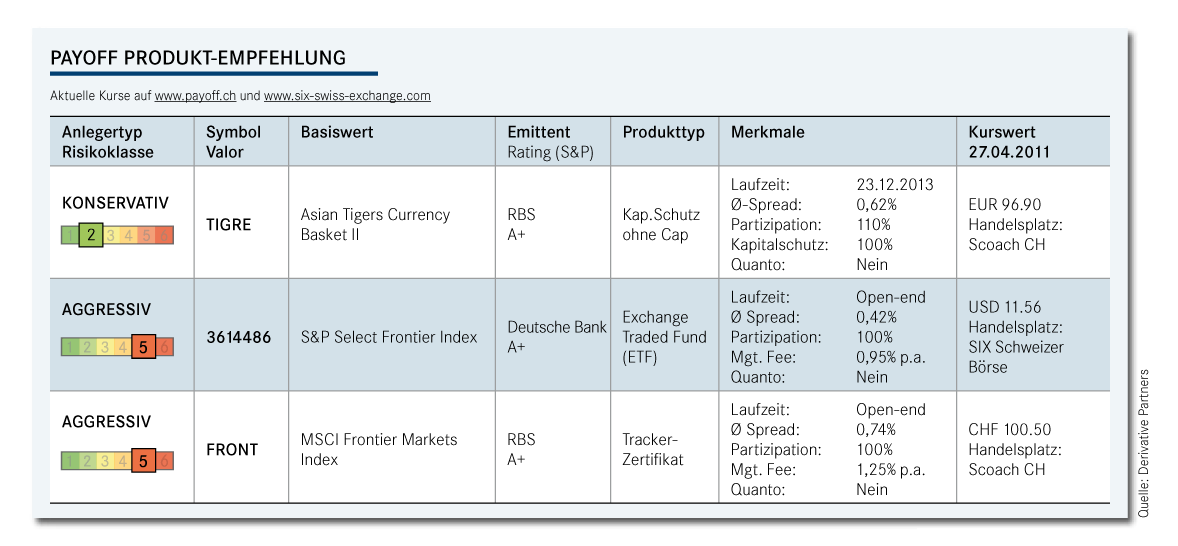Viewport: 1178px width, 546px height.
Task: Select the TIGRE symbol
Action: [229, 225]
